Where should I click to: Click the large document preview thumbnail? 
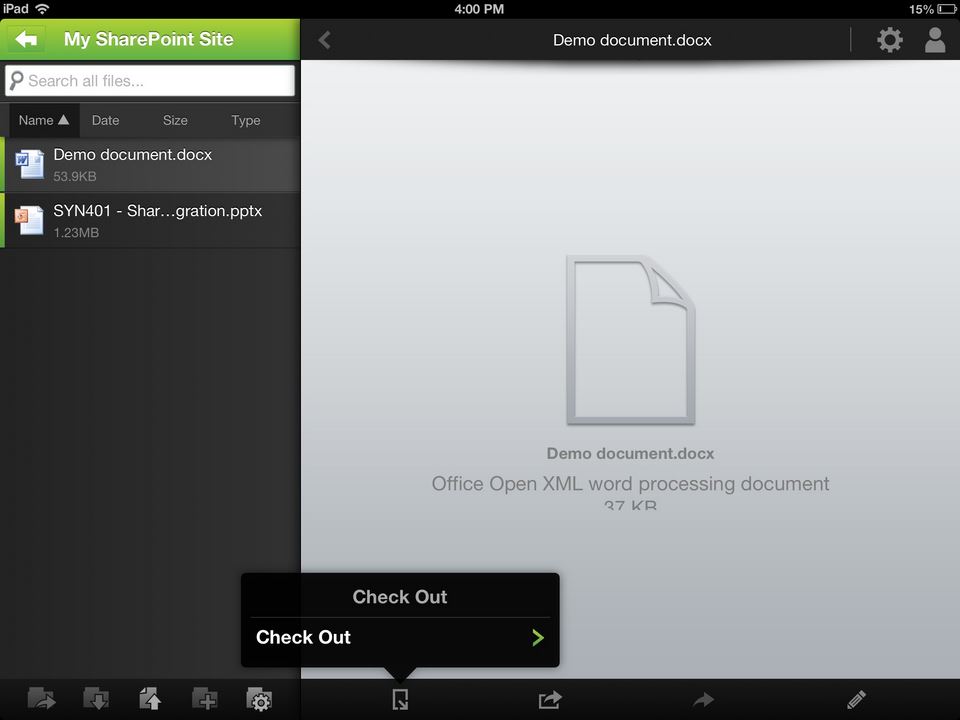631,340
